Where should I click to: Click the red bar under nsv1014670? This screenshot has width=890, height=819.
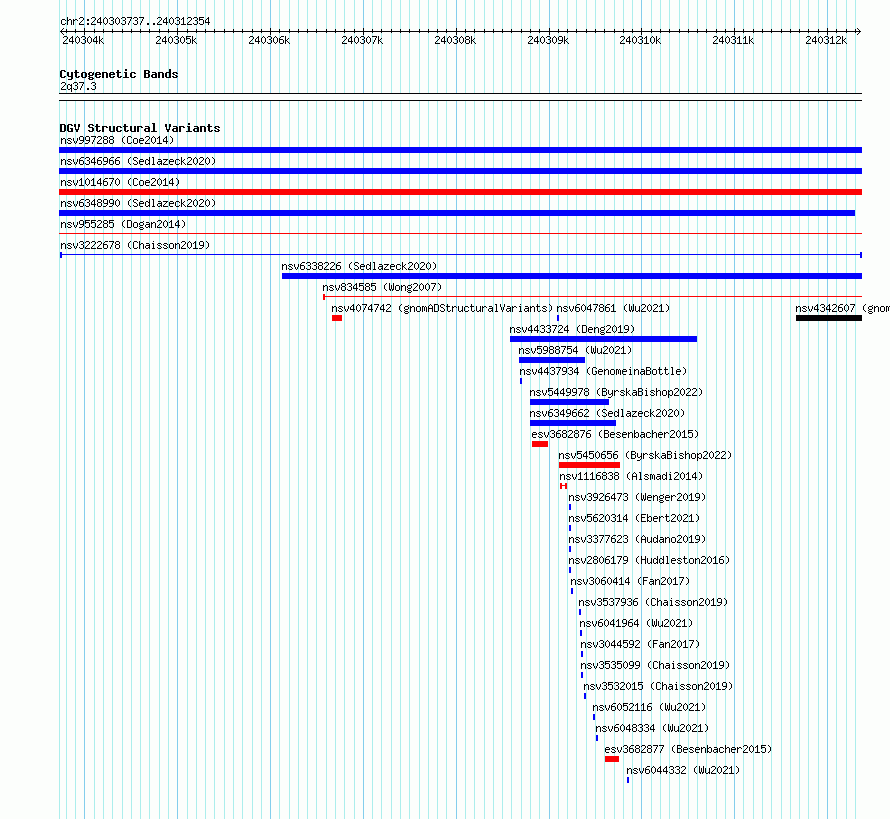click(x=460, y=192)
